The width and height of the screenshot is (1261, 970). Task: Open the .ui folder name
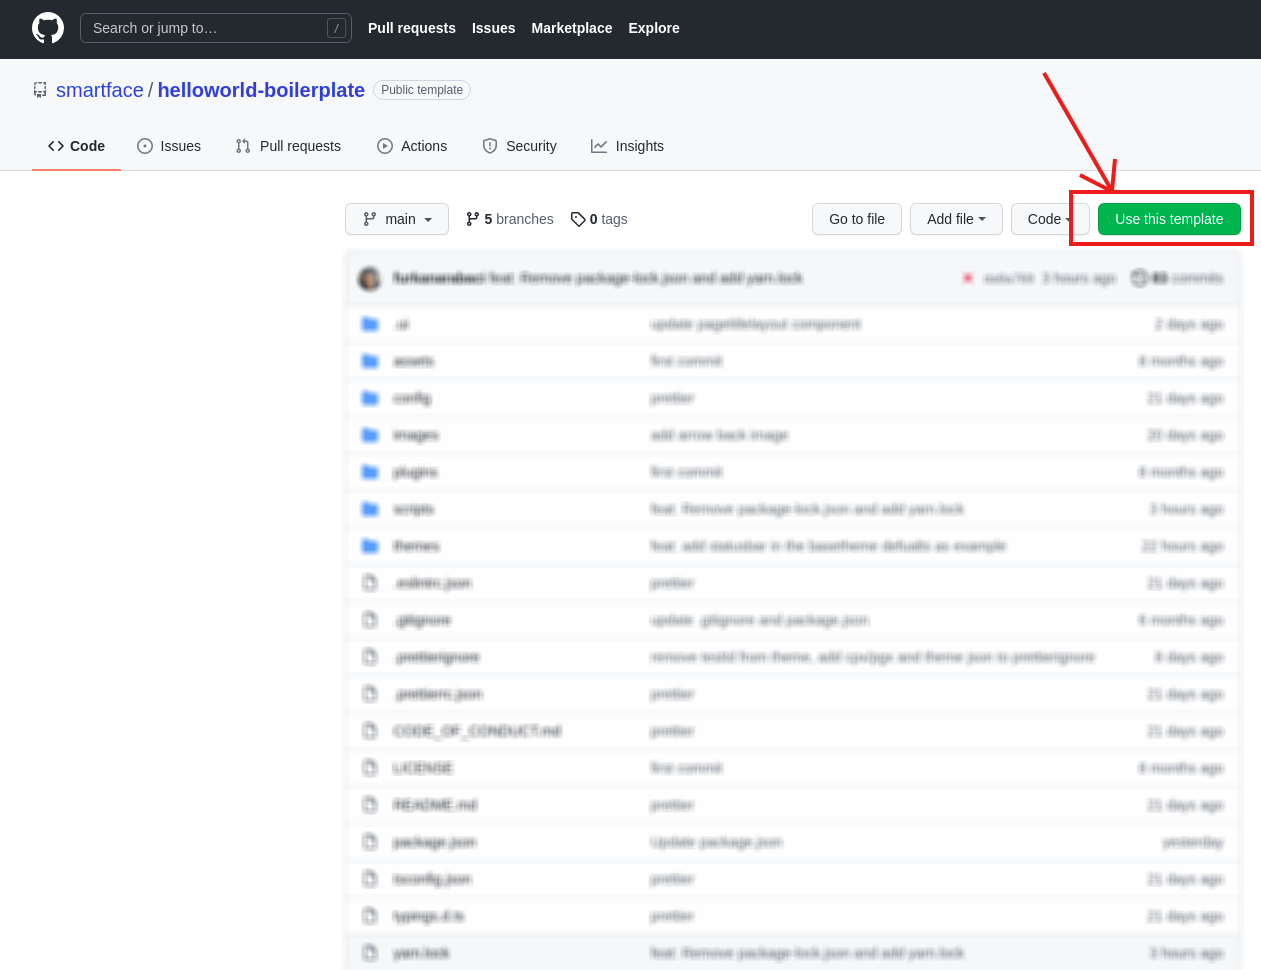(x=401, y=324)
